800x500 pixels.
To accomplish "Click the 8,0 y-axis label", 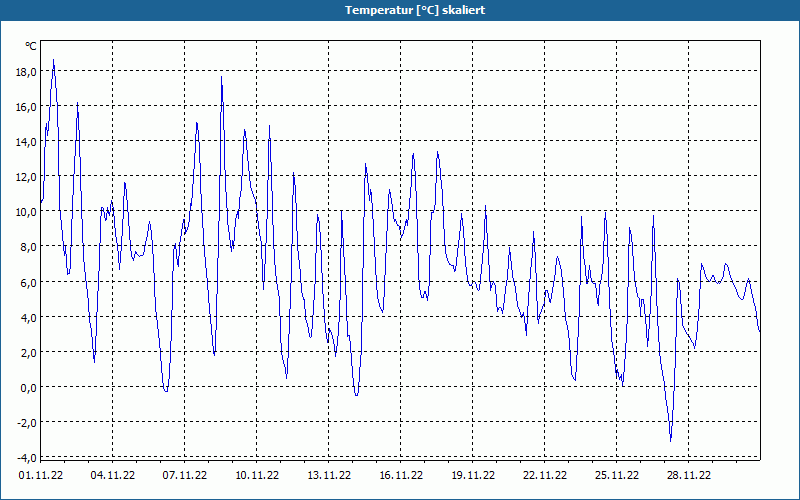I will pos(29,247).
